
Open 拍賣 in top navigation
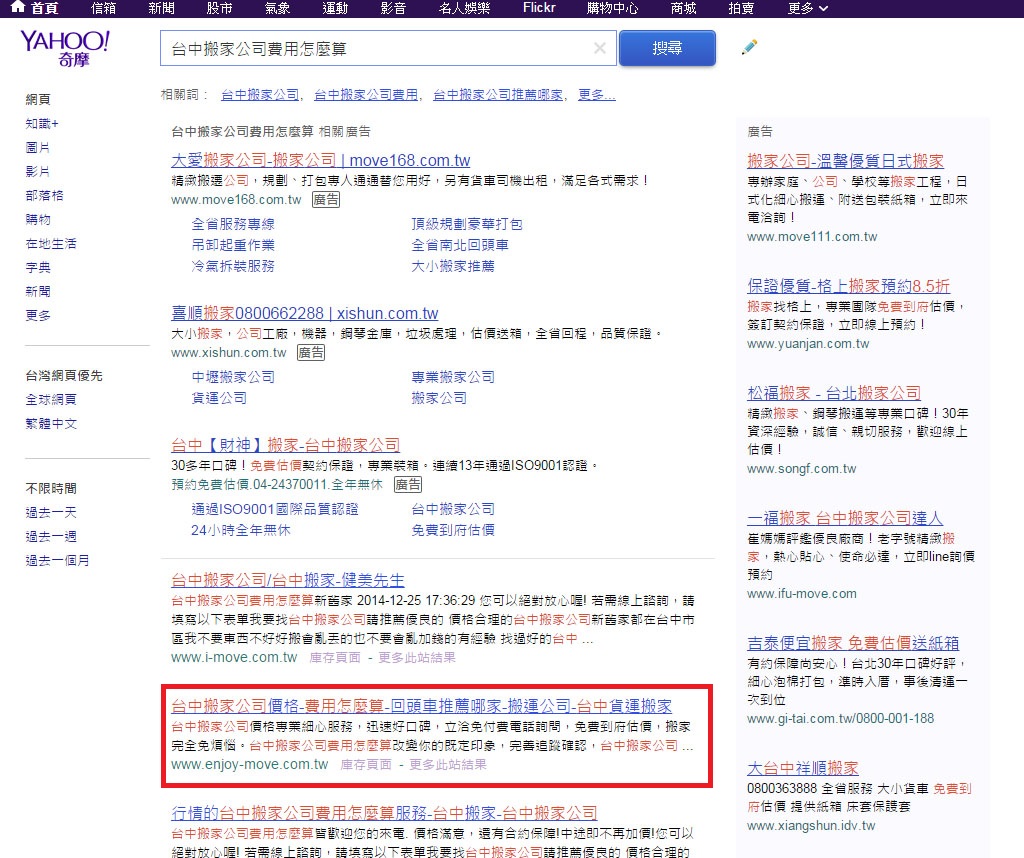741,8
